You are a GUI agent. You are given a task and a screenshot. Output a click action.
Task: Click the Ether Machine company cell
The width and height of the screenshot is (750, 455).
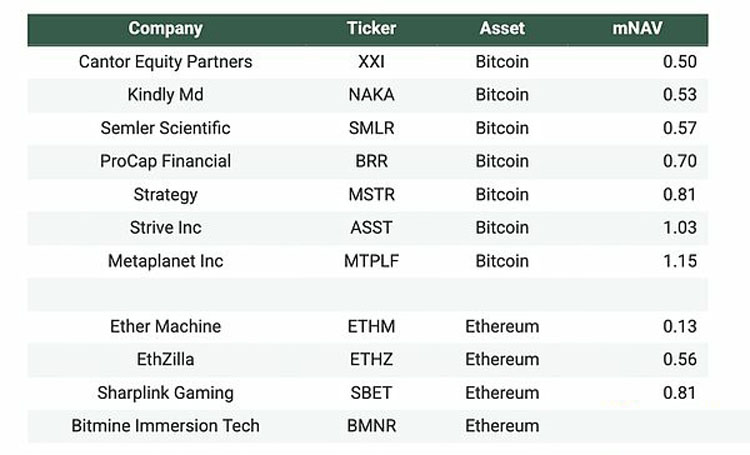[x=165, y=326]
